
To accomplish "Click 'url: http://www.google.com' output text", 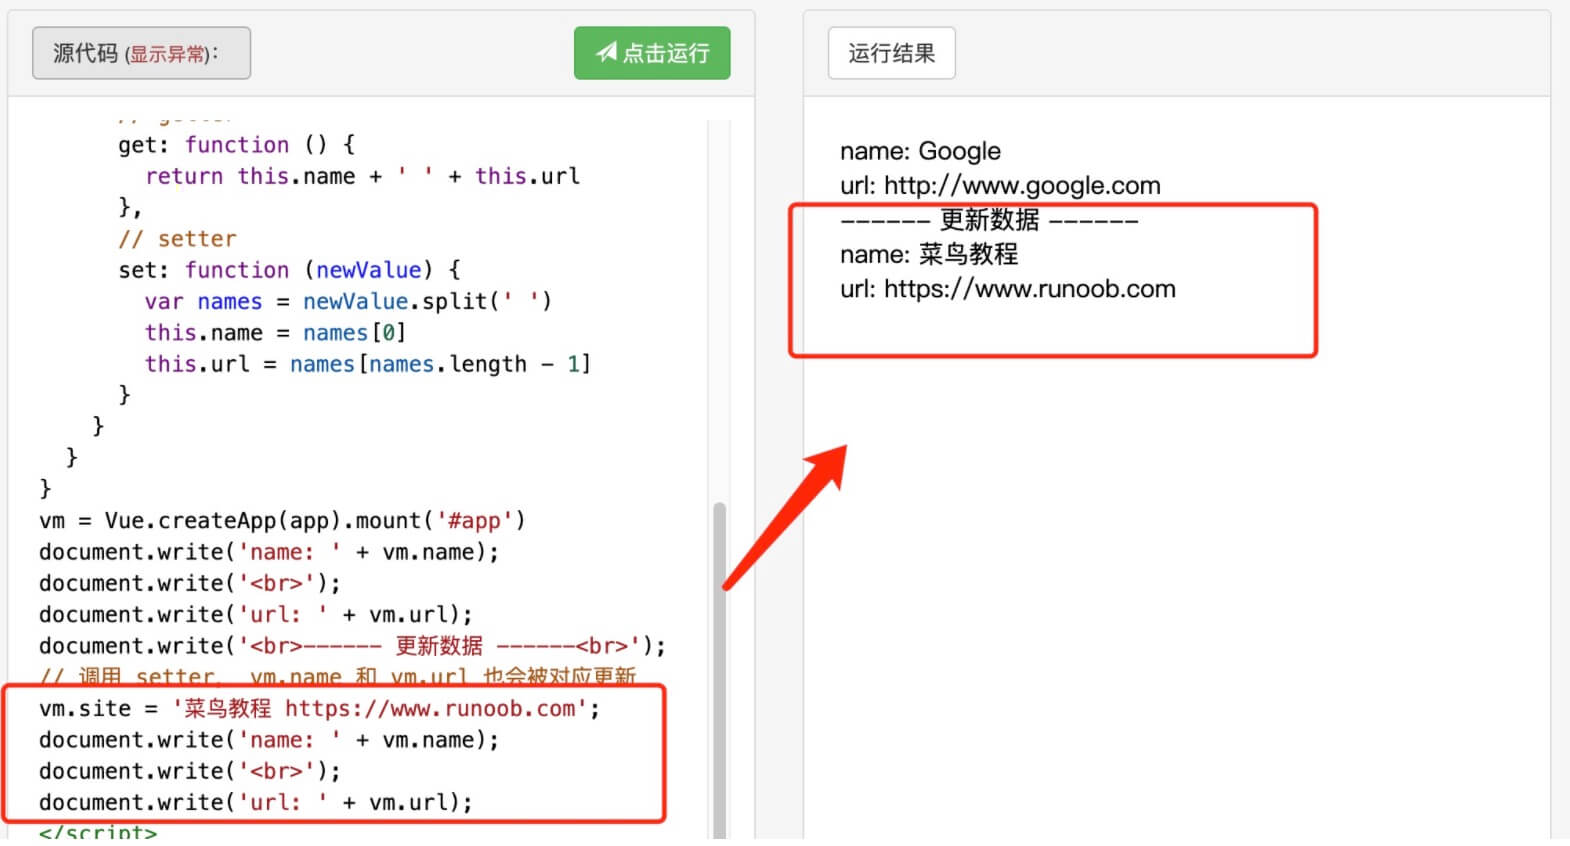I will pos(1000,185).
